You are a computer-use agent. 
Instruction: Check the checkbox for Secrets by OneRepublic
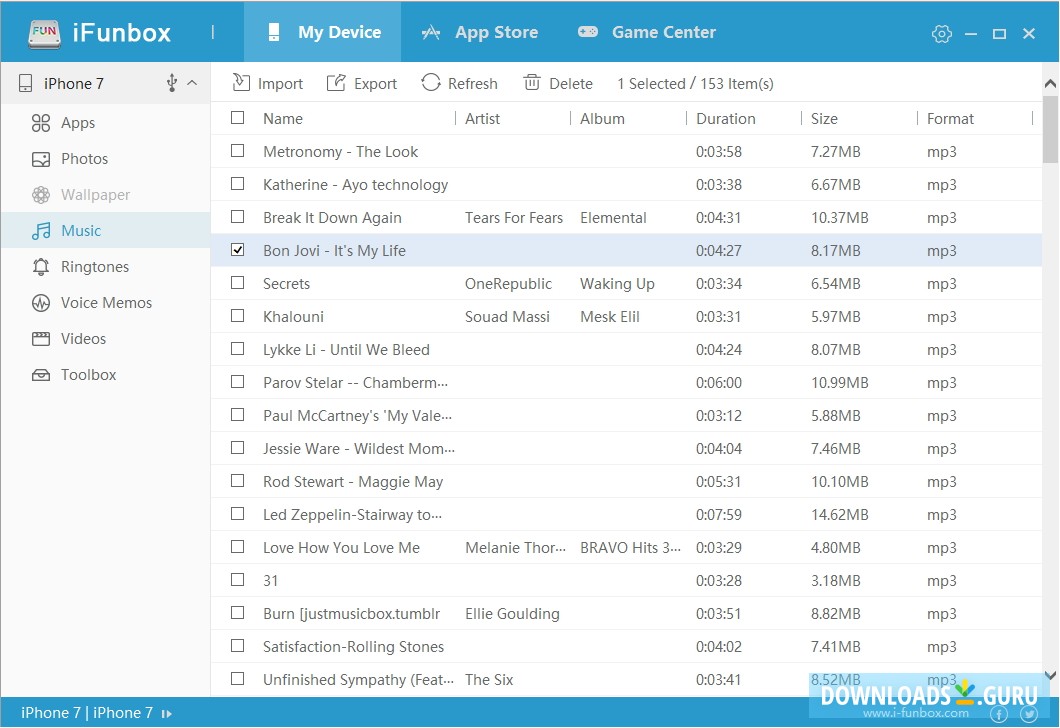pyautogui.click(x=237, y=283)
